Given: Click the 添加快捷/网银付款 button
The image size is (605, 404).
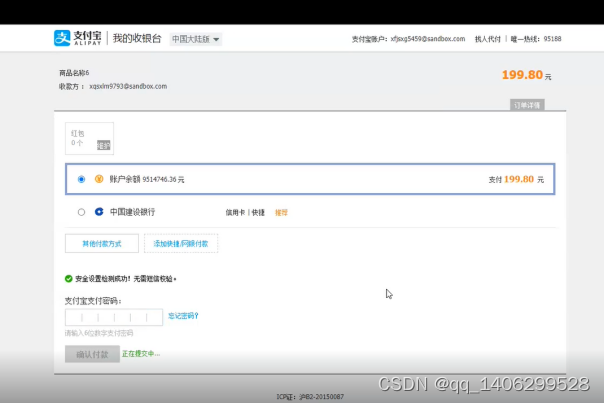Looking at the screenshot, I should [x=181, y=243].
